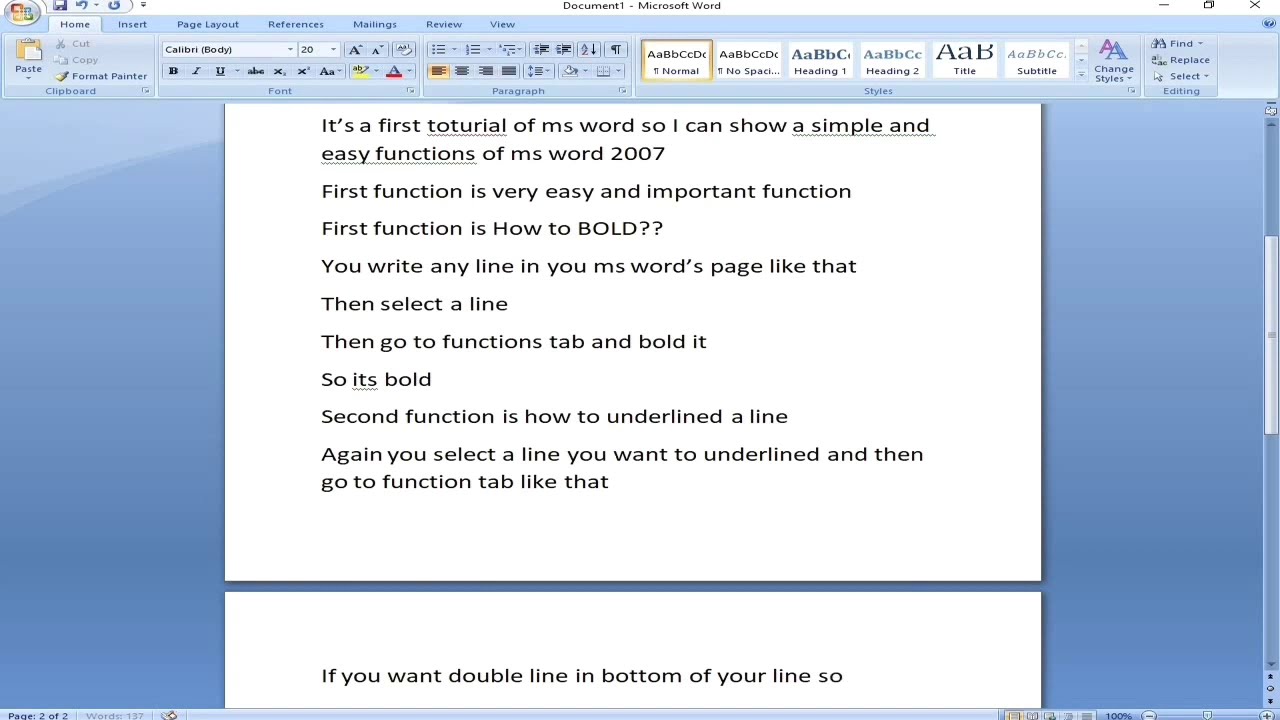1280x720 pixels.
Task: Zoom in with the plus button
Action: coord(1266,715)
